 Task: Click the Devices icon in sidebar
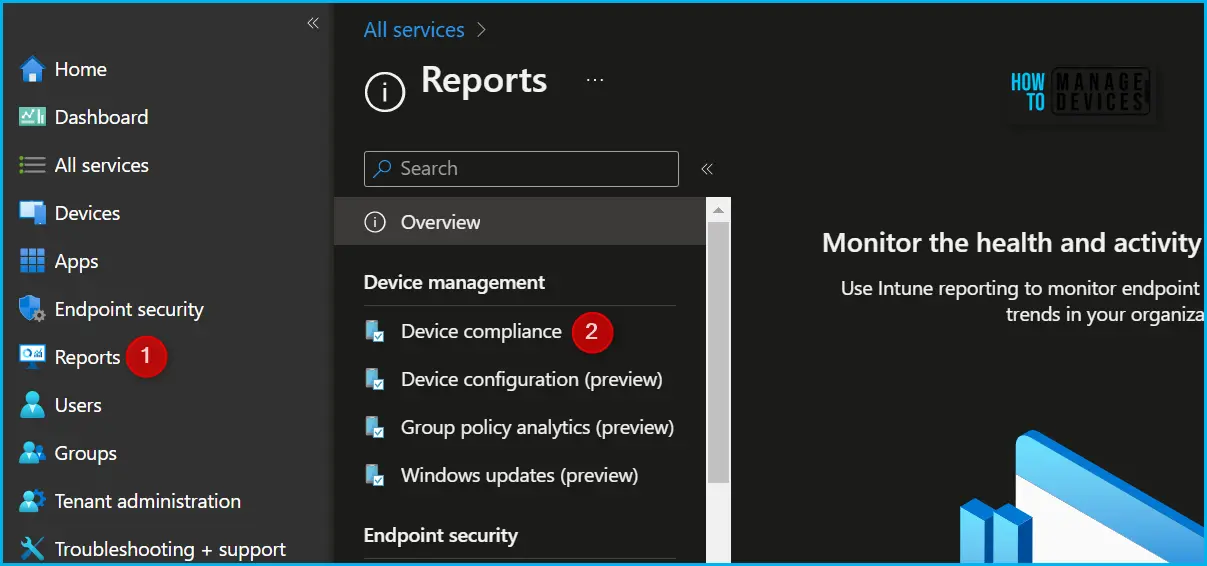click(32, 213)
